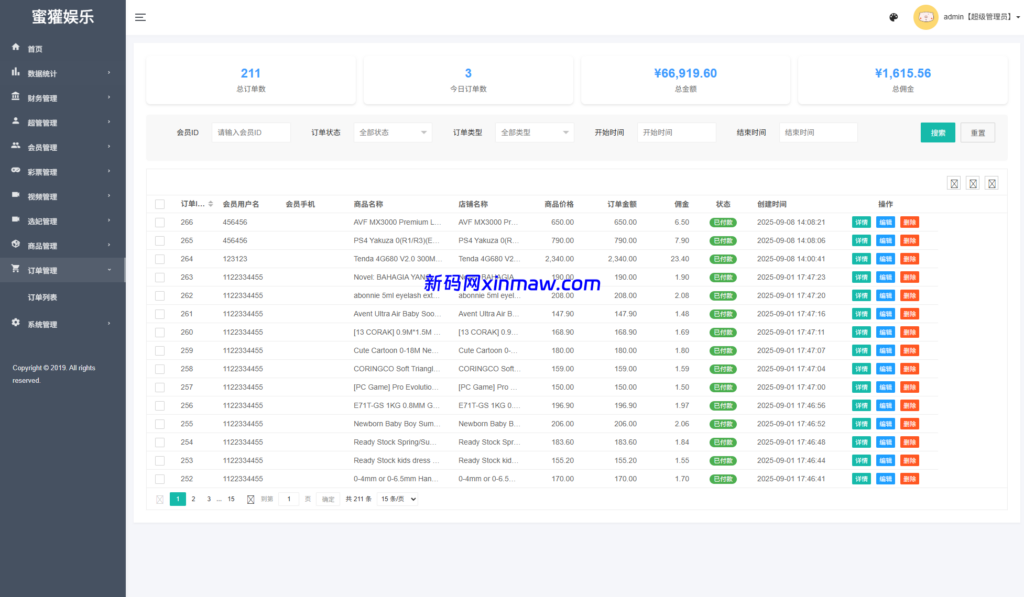Open the 订单类型 dropdown

pos(534,132)
